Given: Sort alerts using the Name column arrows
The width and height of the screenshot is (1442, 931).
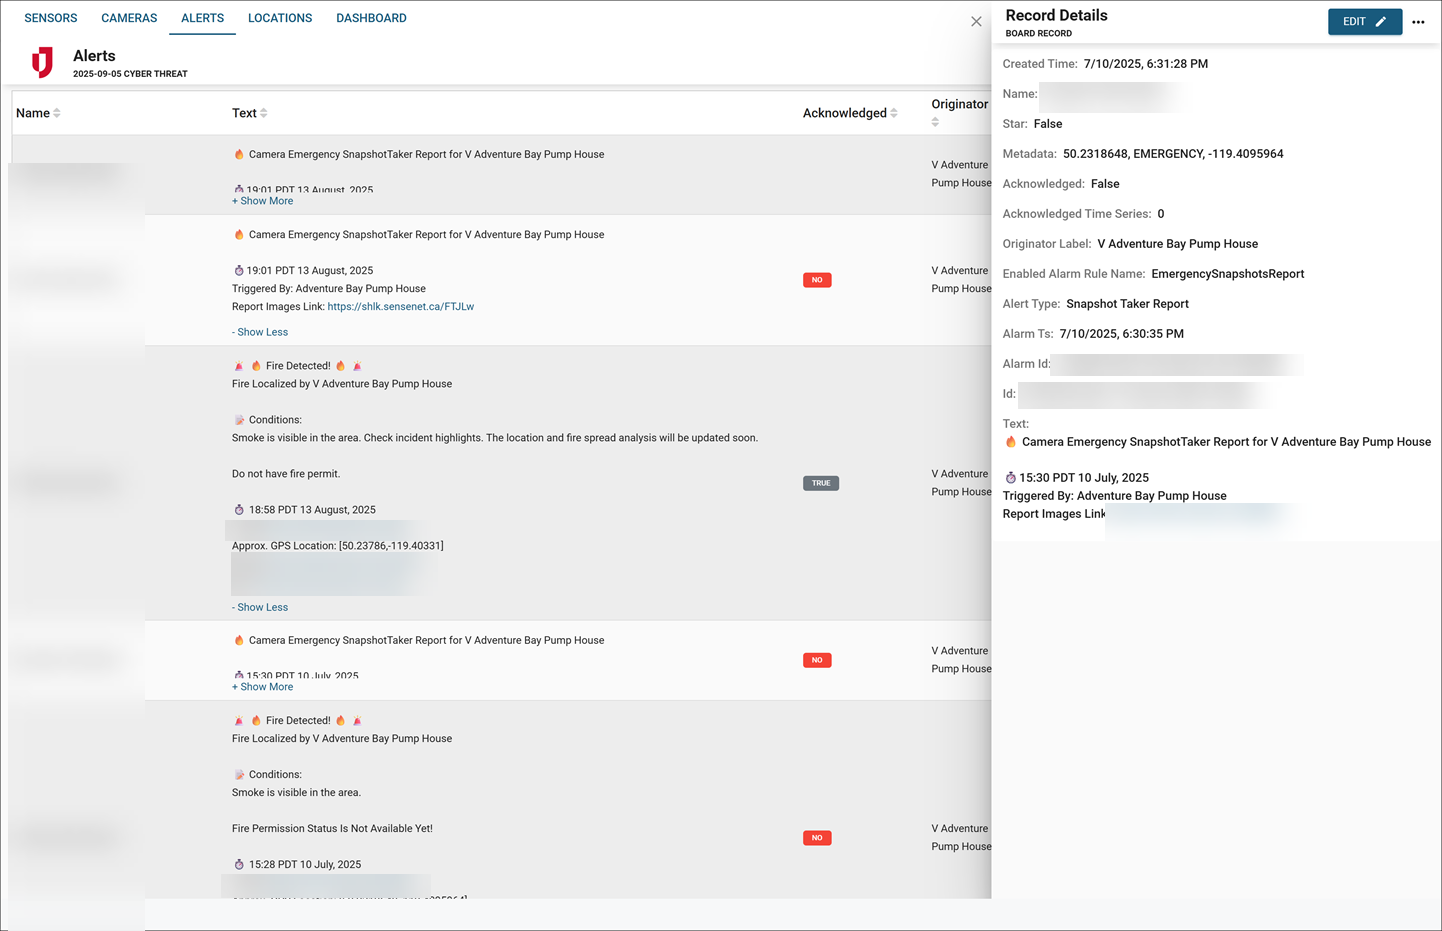Looking at the screenshot, I should (x=57, y=113).
